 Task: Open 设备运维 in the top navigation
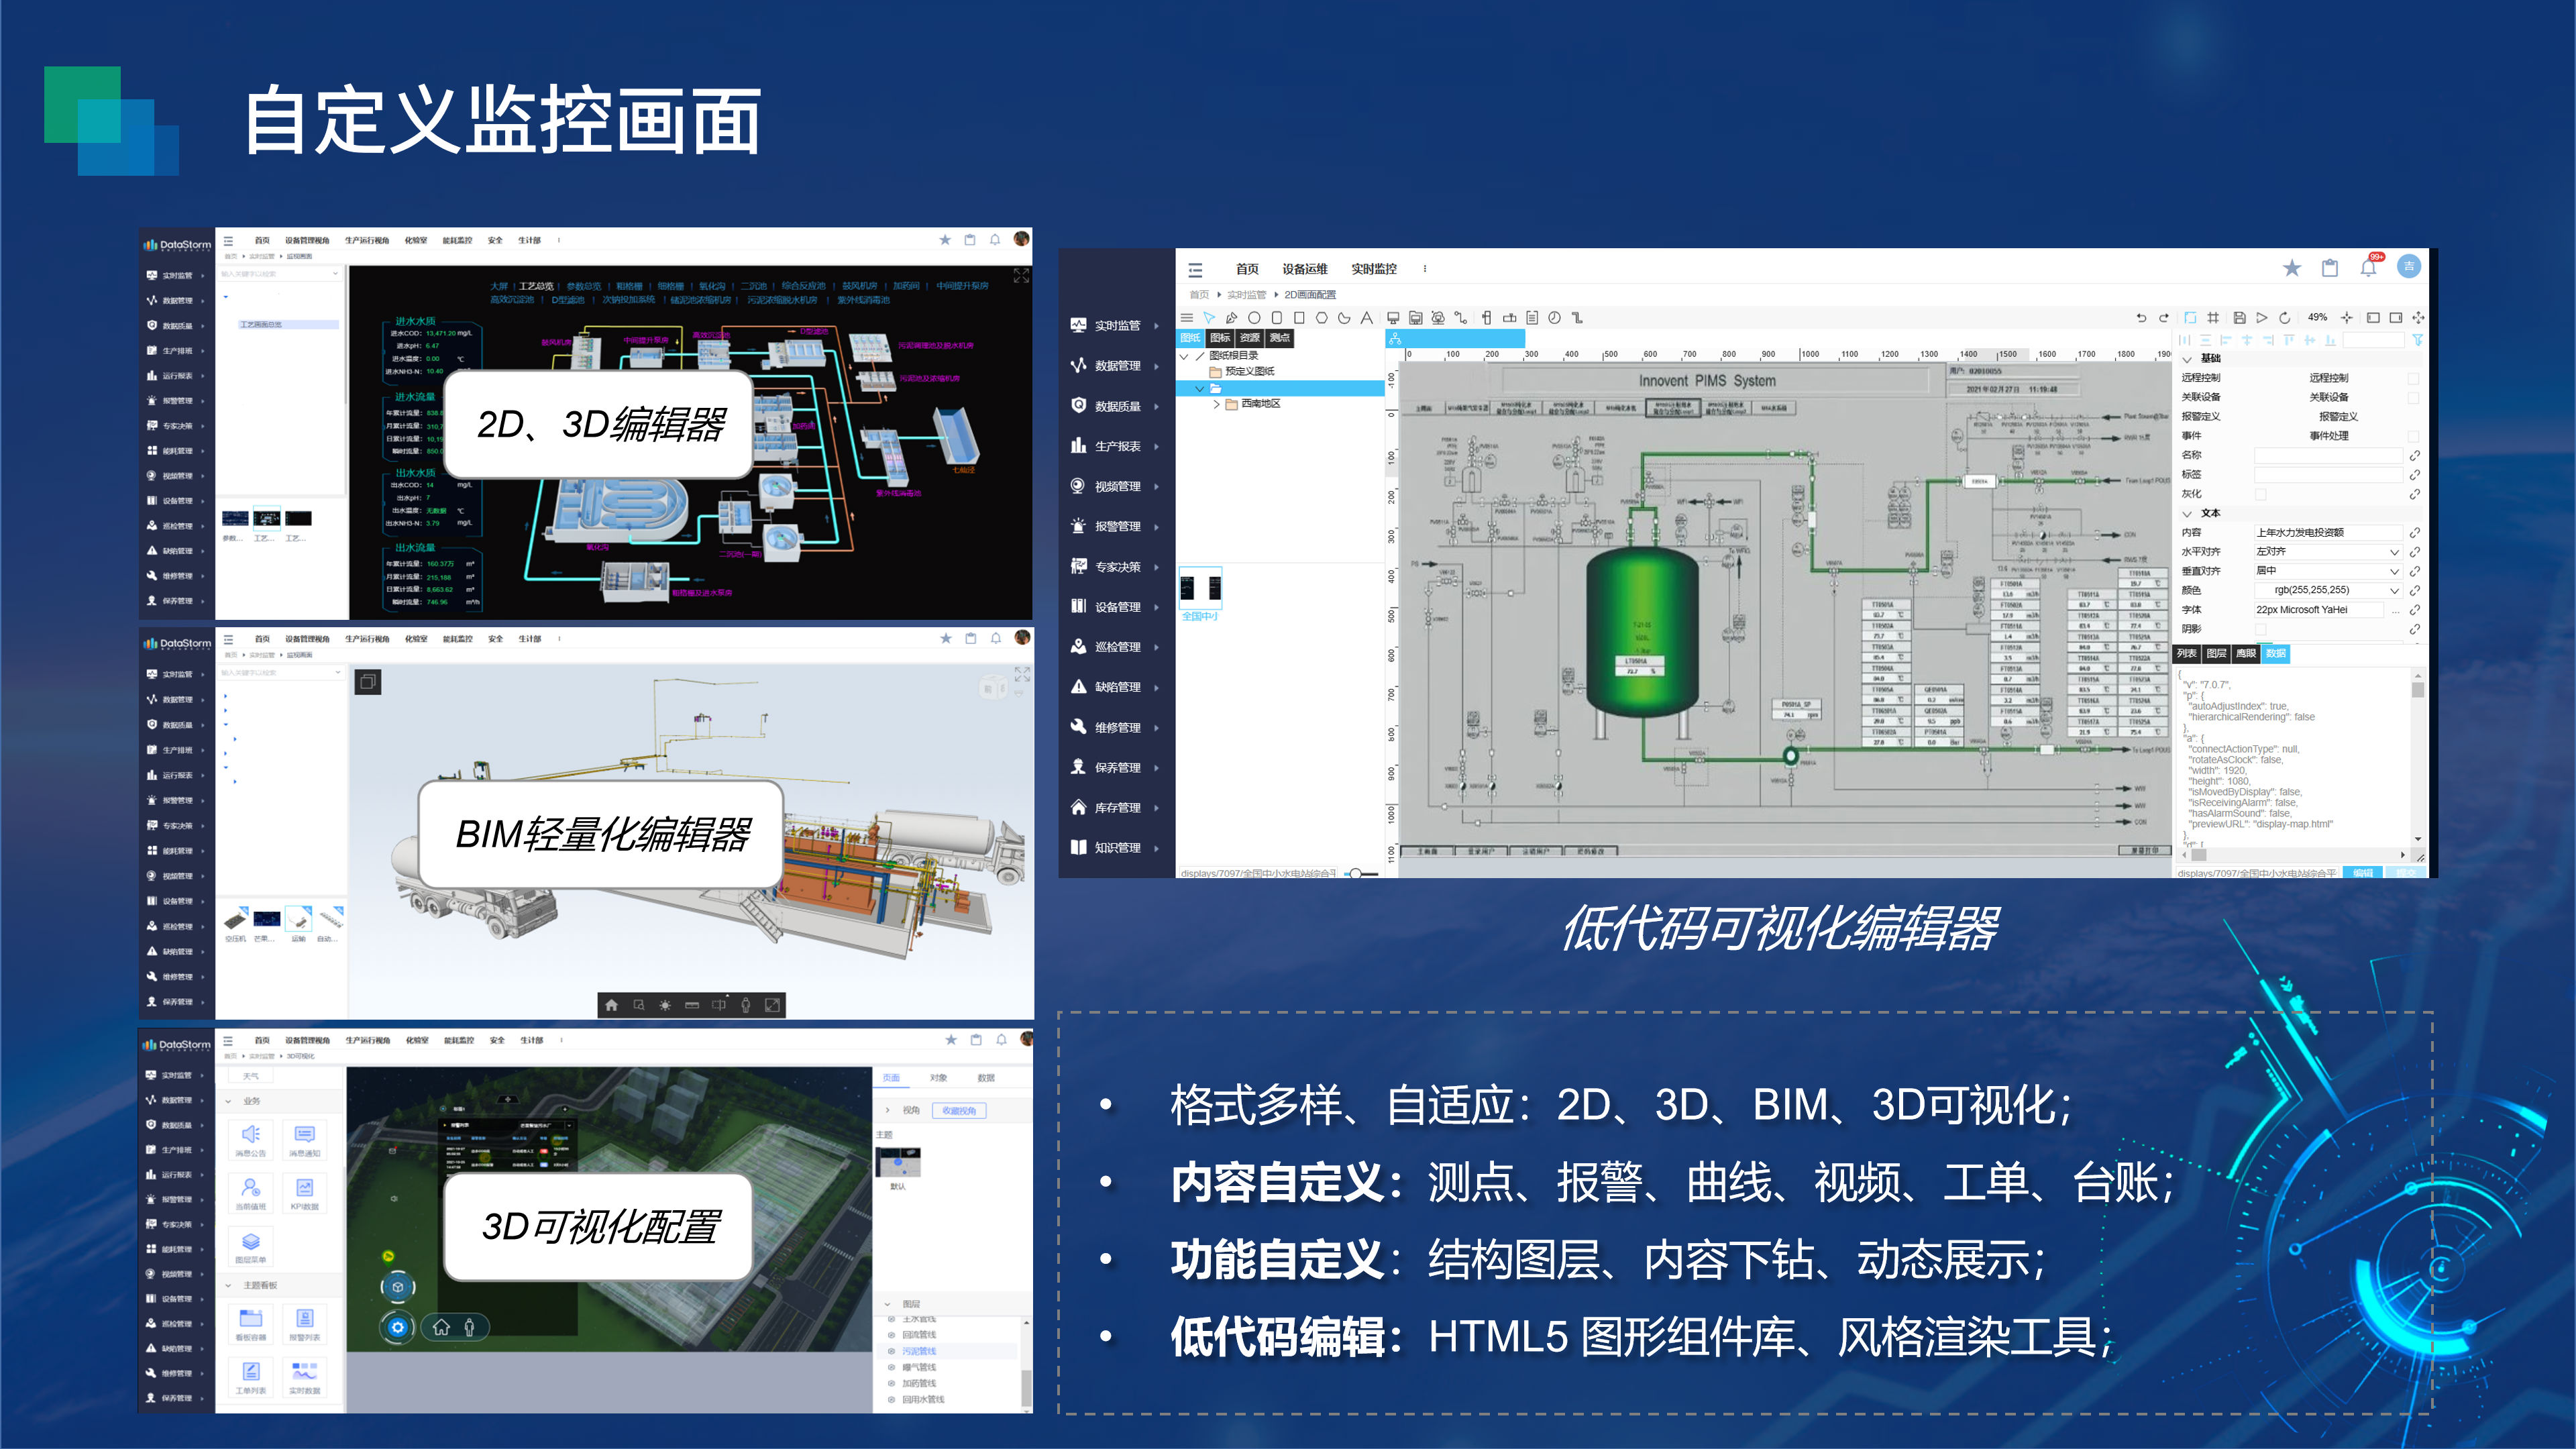coord(1304,269)
